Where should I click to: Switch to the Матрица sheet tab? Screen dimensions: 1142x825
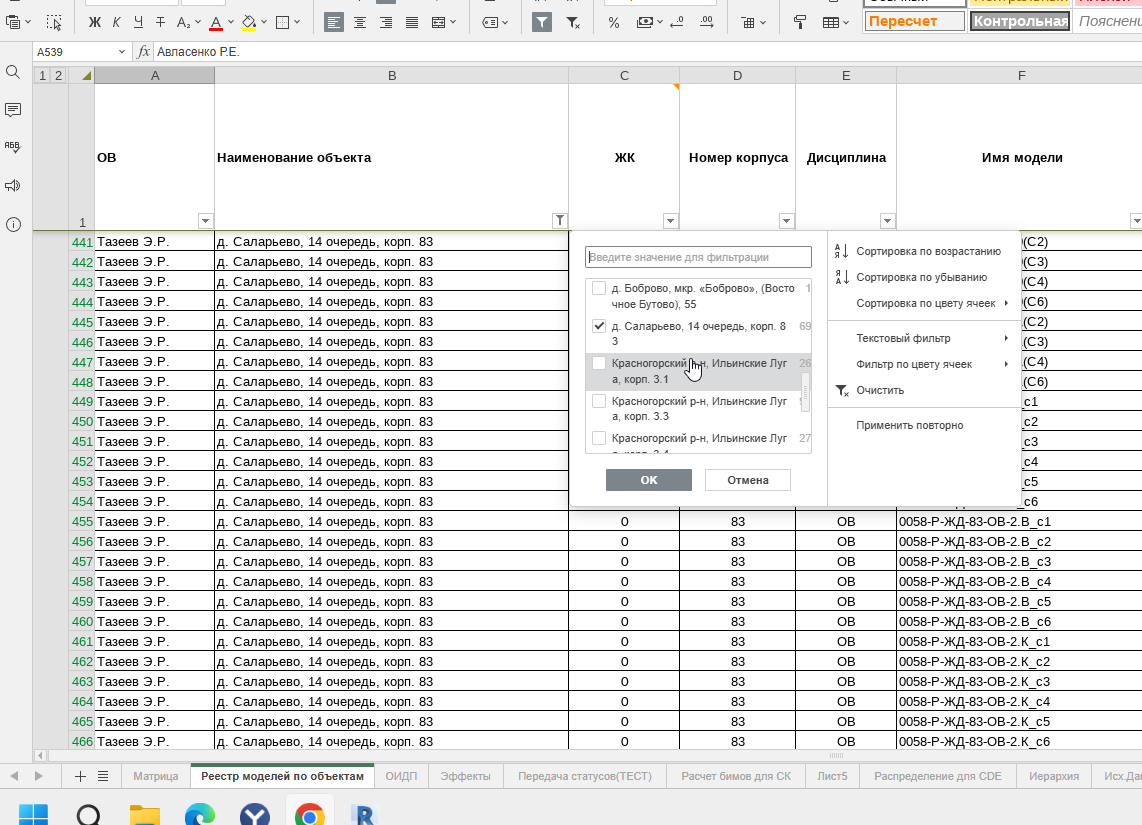coord(155,776)
